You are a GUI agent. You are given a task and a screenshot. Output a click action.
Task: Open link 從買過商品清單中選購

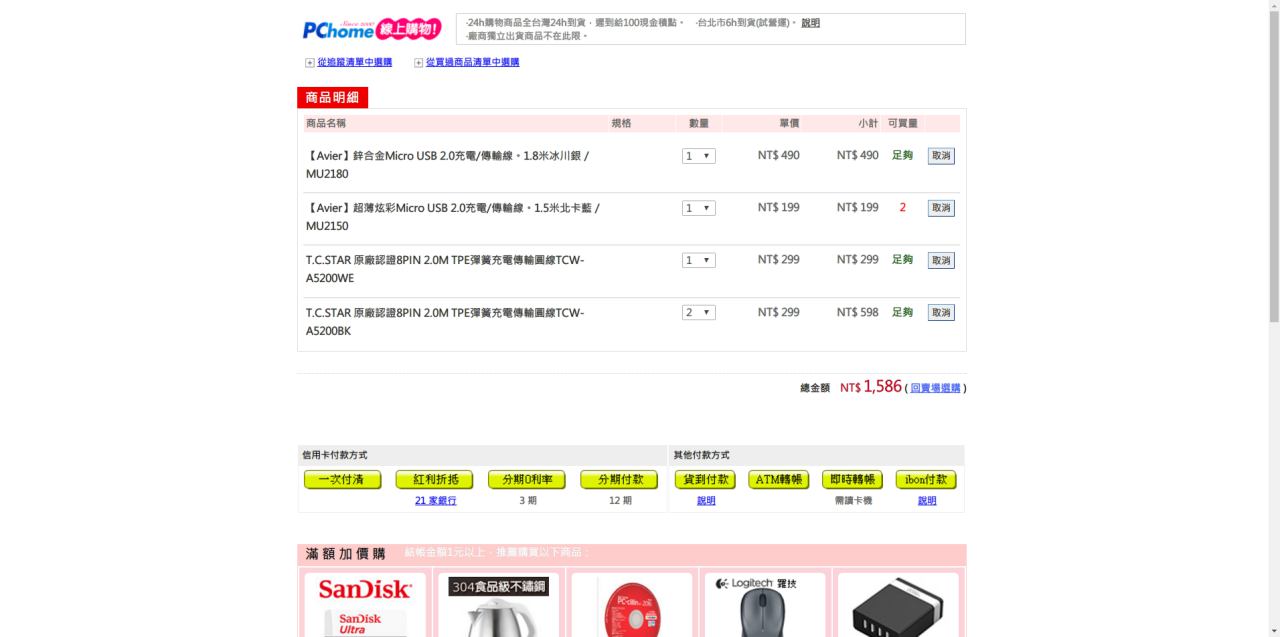click(x=472, y=62)
